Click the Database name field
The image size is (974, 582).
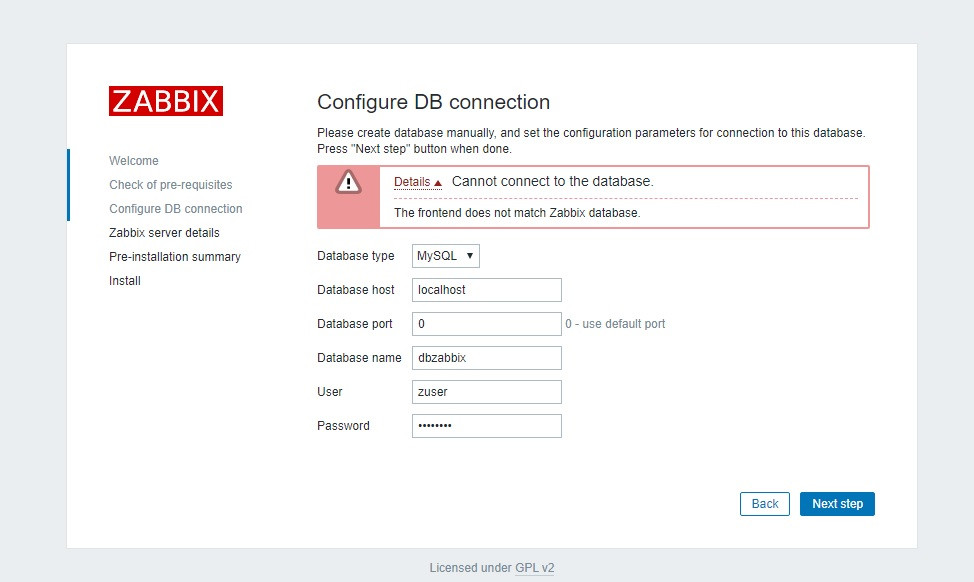point(486,358)
